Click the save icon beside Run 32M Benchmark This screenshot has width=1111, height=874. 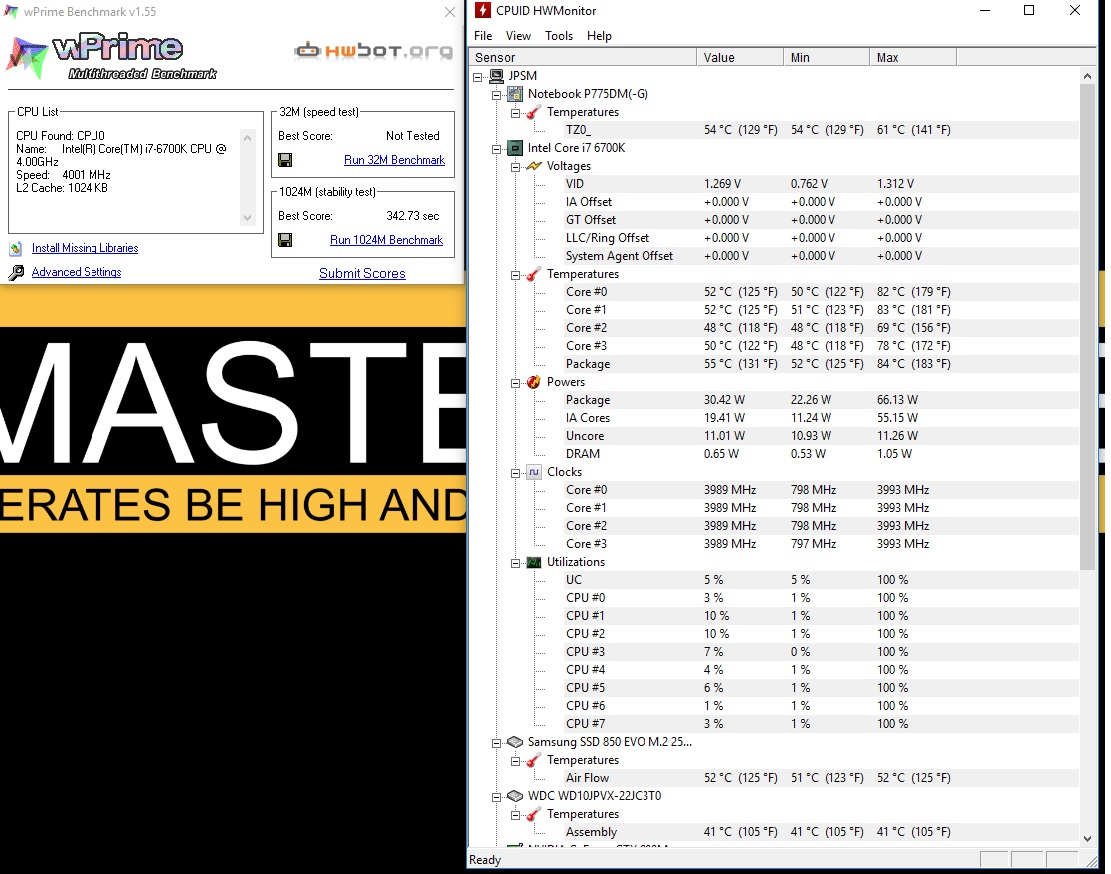(x=285, y=160)
